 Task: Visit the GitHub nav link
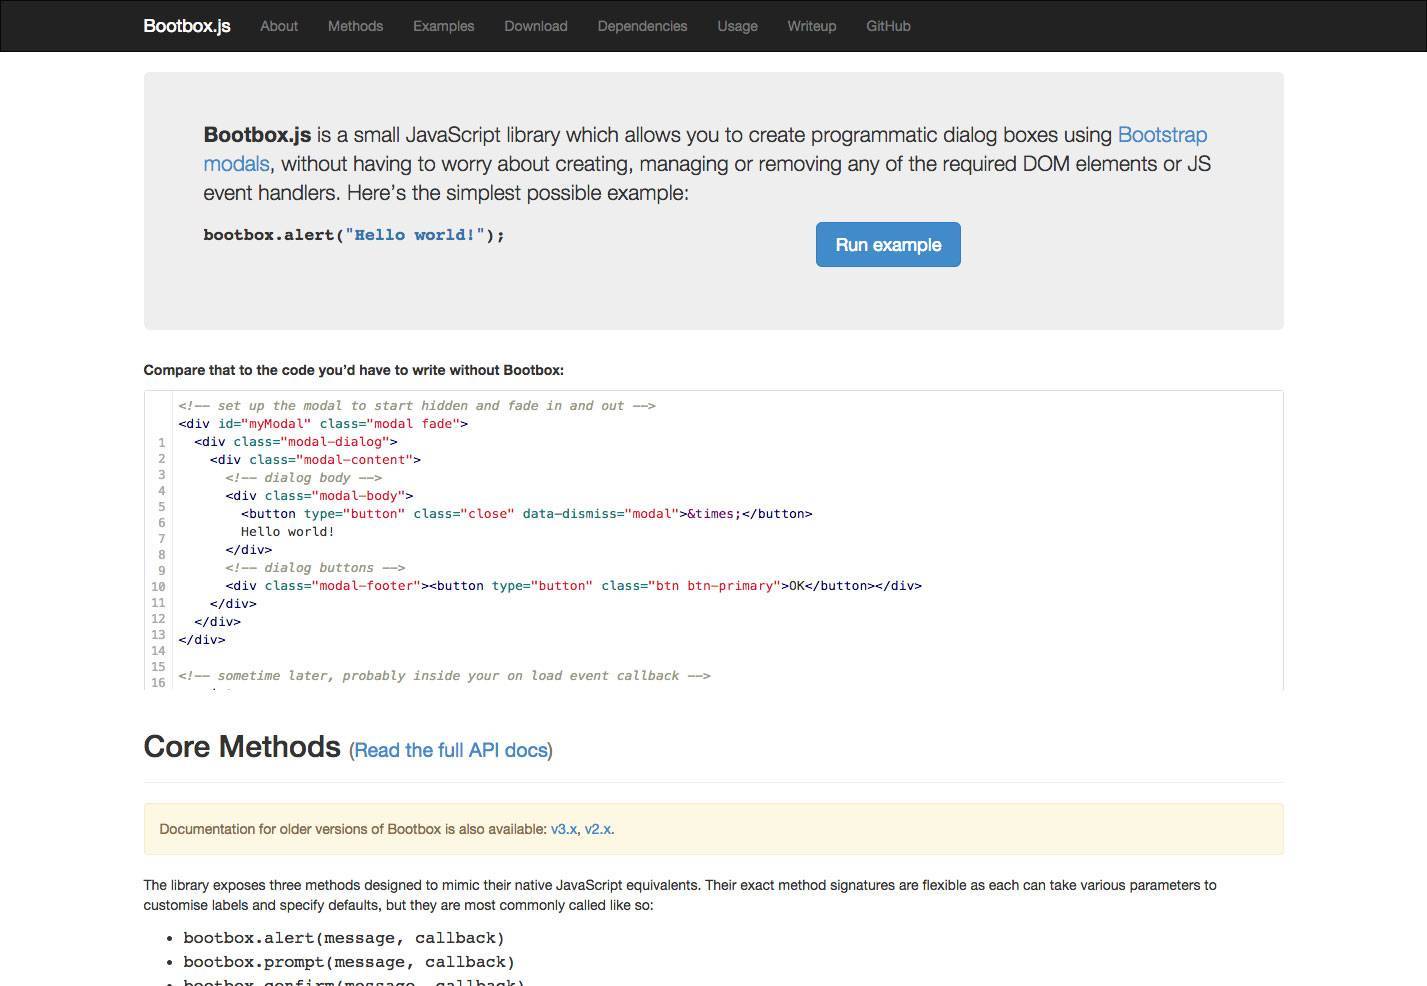tap(888, 26)
